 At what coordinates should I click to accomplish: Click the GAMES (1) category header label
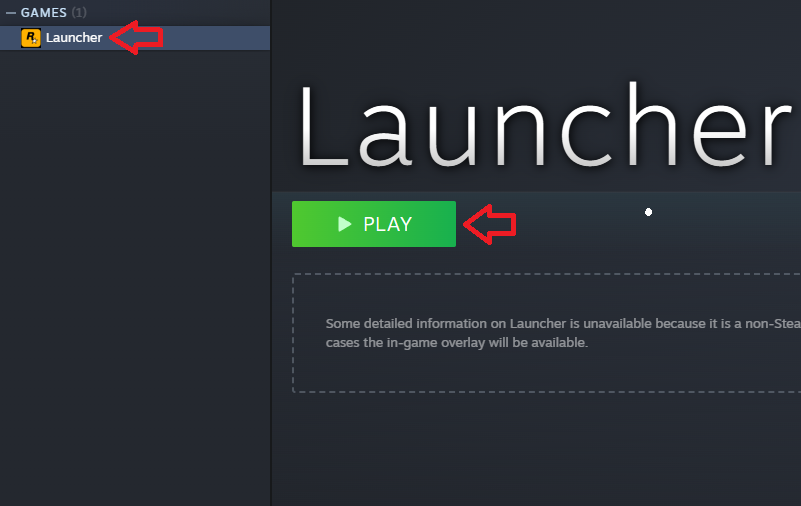(54, 13)
